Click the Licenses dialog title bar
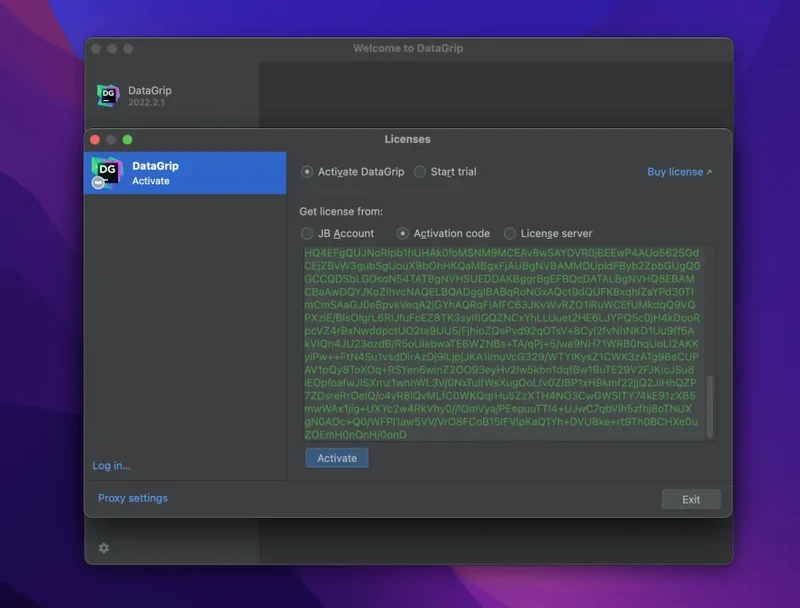 click(408, 140)
